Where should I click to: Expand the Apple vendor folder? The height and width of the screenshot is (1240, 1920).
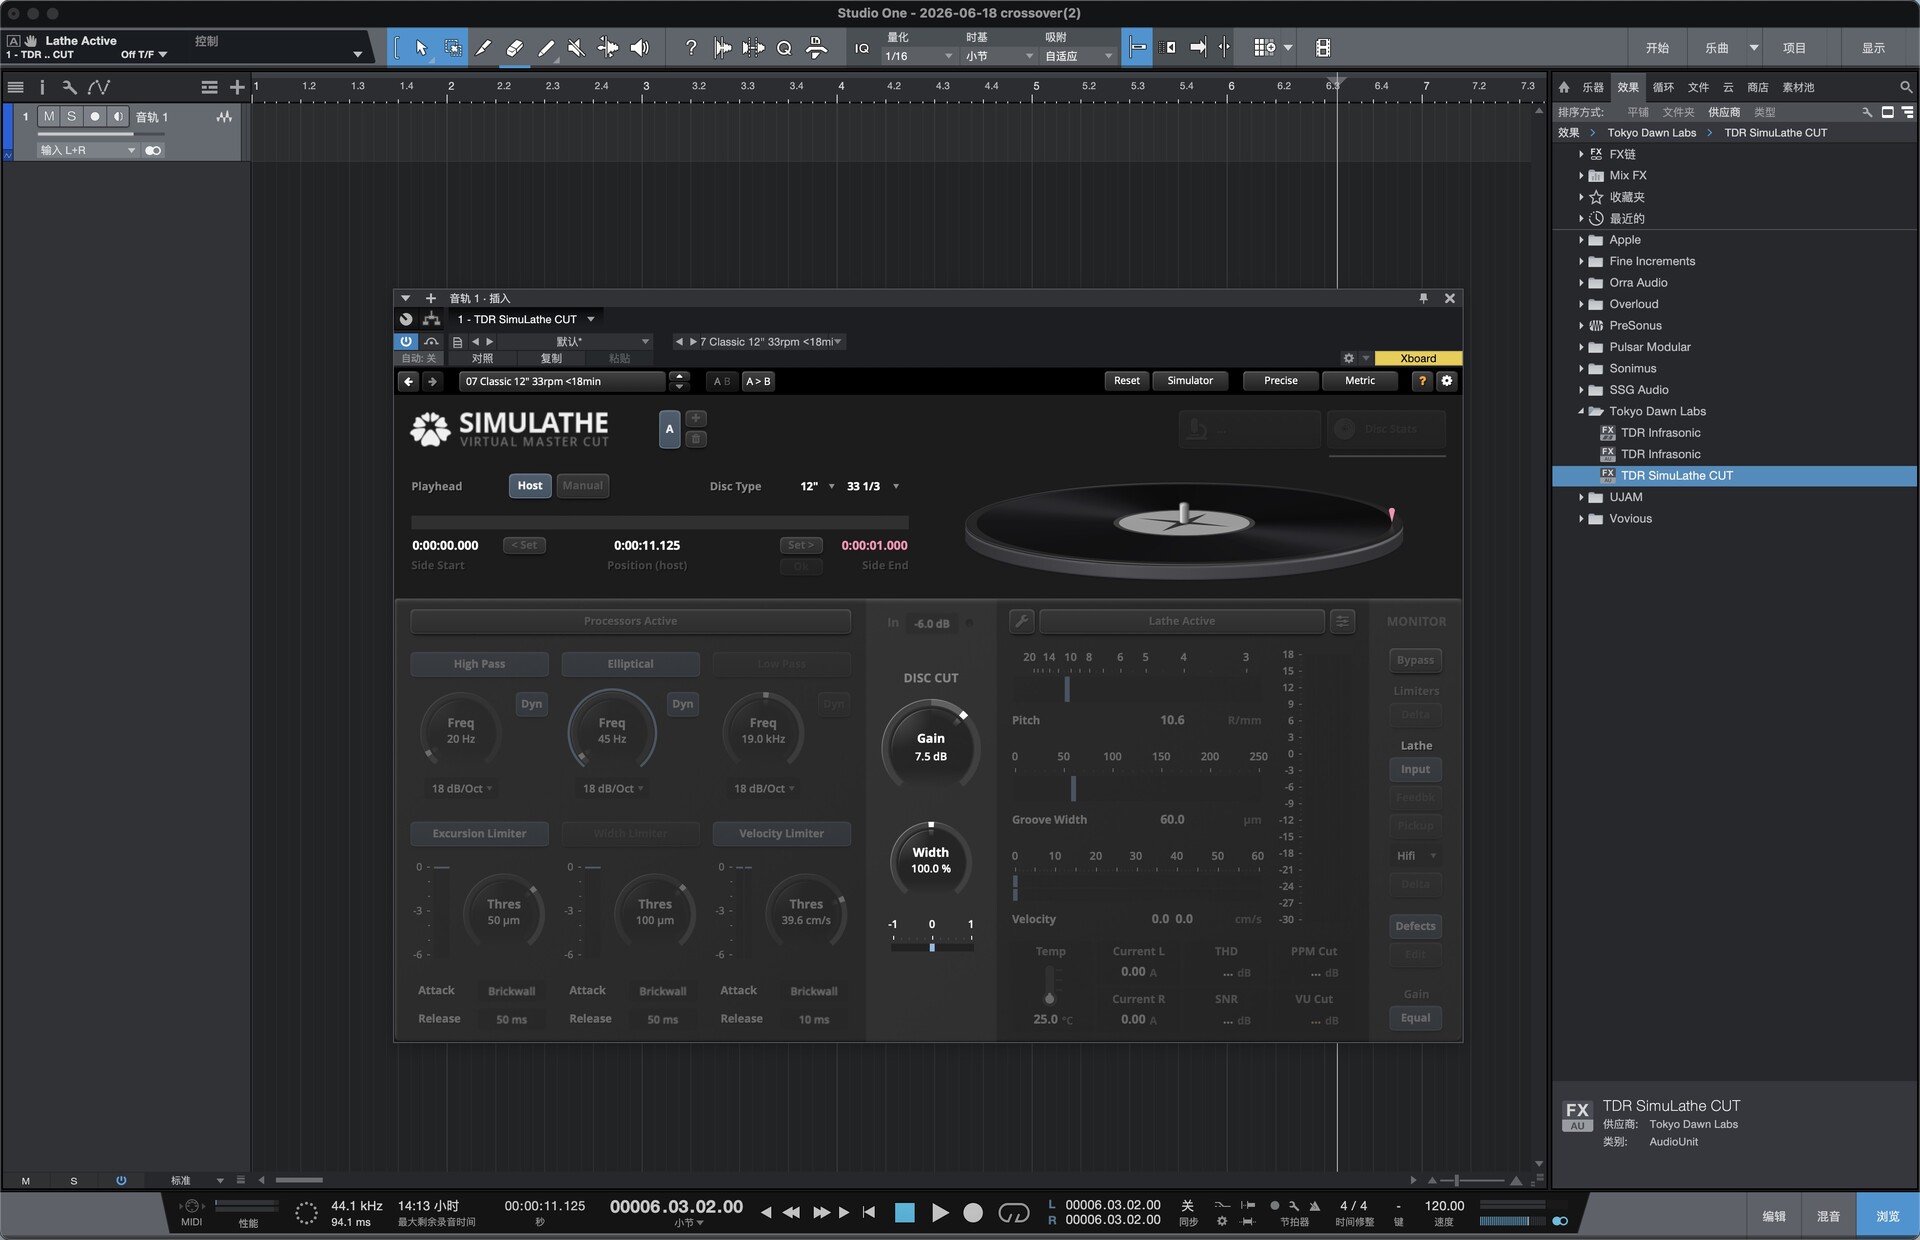coord(1581,240)
